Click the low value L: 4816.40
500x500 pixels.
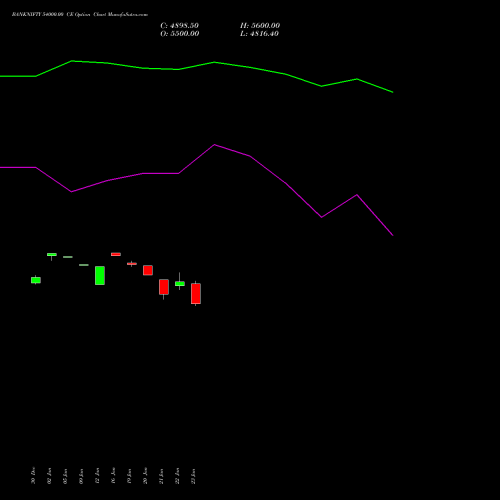[259, 34]
